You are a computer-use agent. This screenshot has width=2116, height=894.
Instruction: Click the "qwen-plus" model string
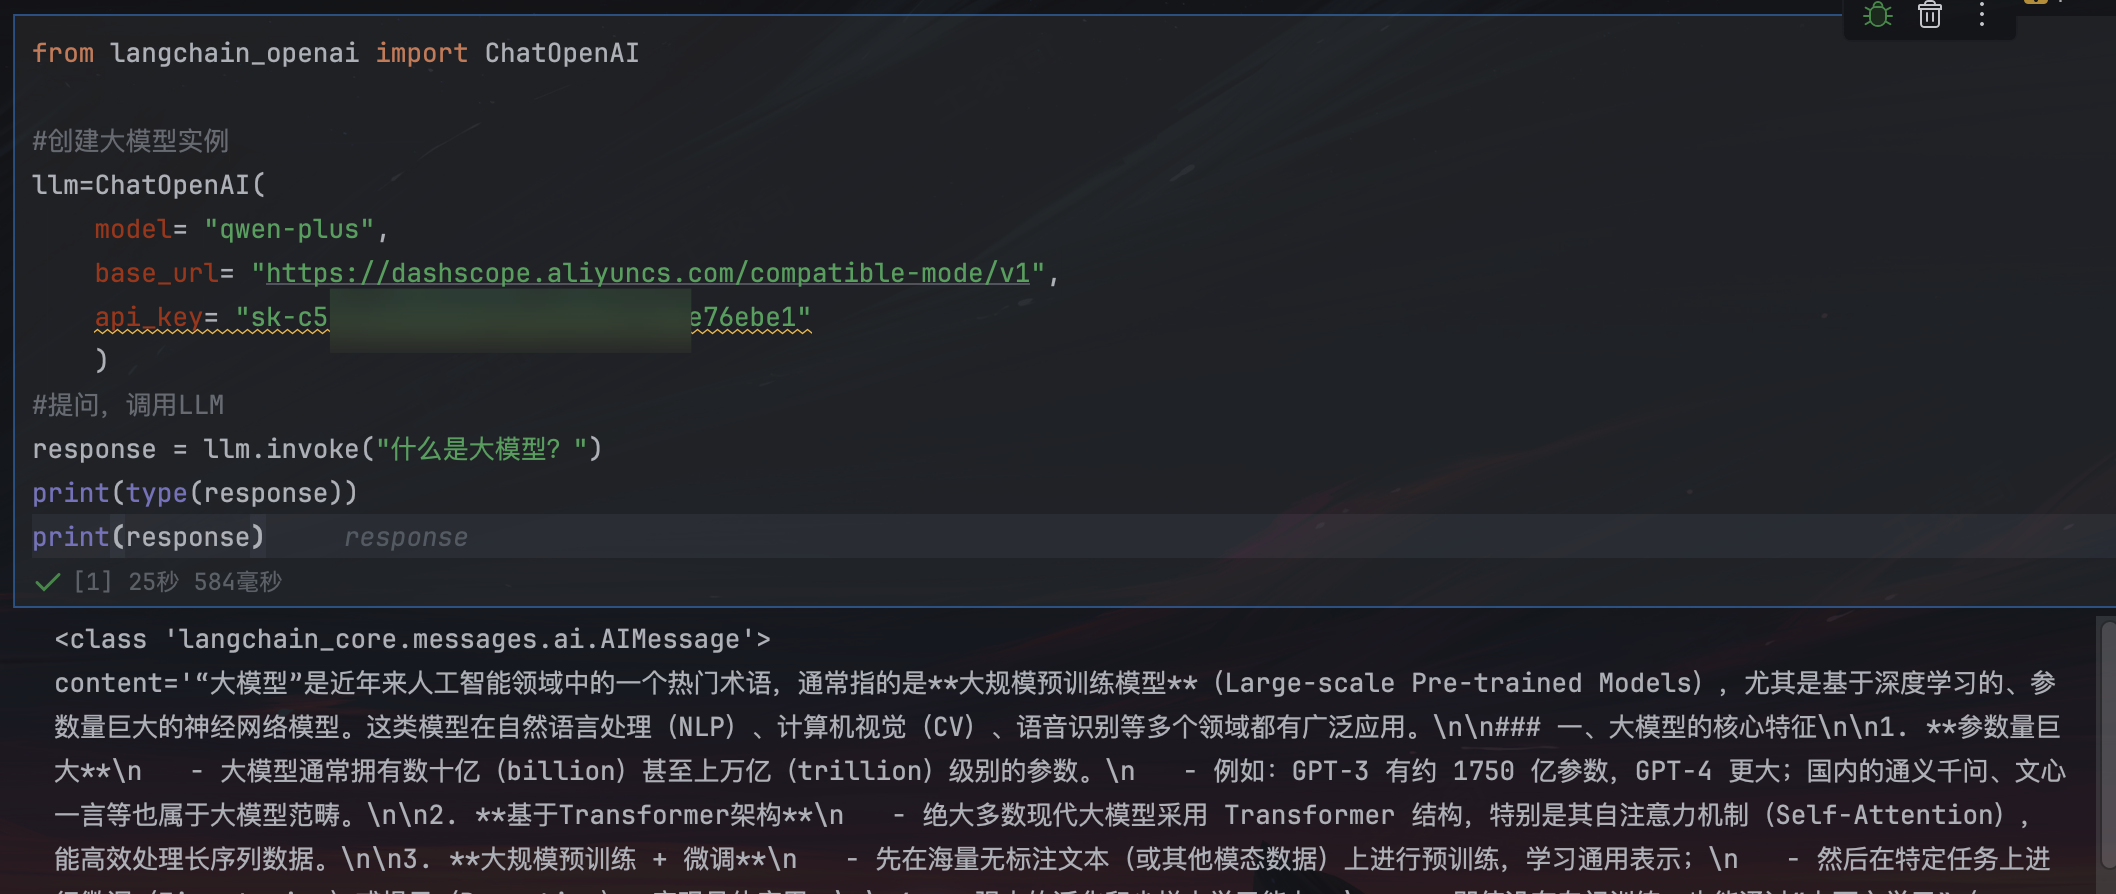pyautogui.click(x=289, y=229)
